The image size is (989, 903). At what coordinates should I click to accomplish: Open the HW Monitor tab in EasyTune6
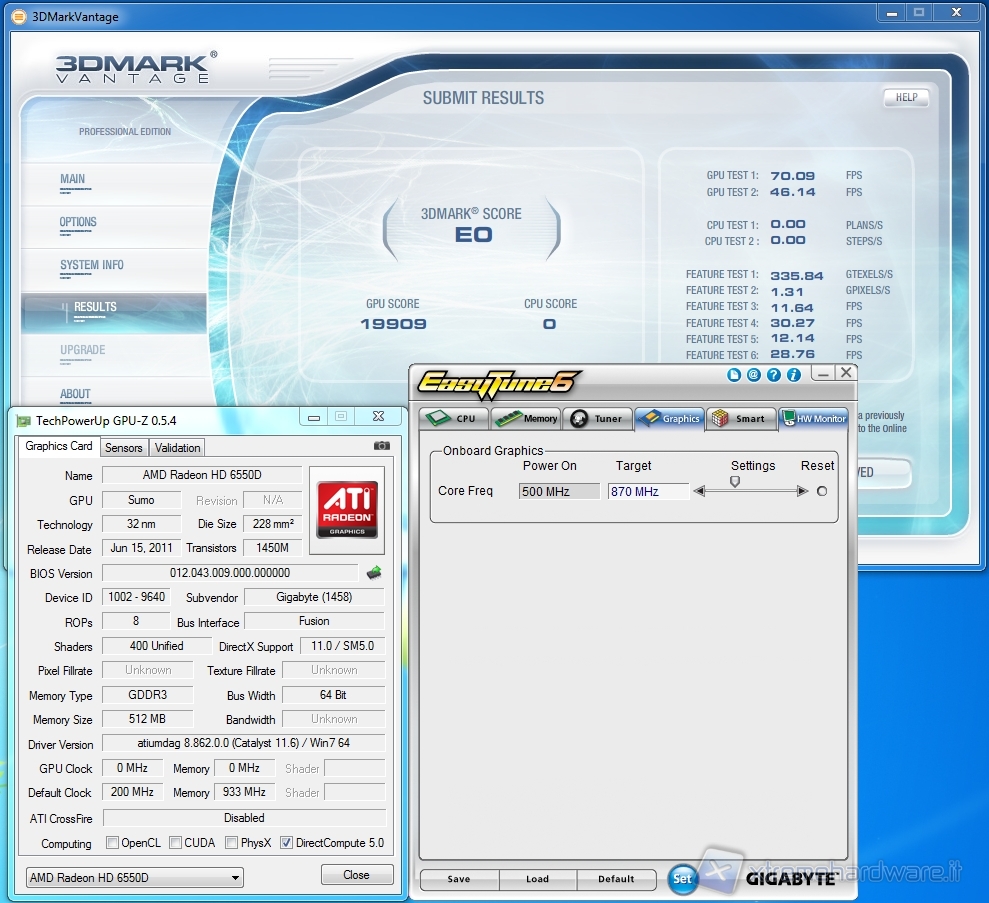[813, 419]
